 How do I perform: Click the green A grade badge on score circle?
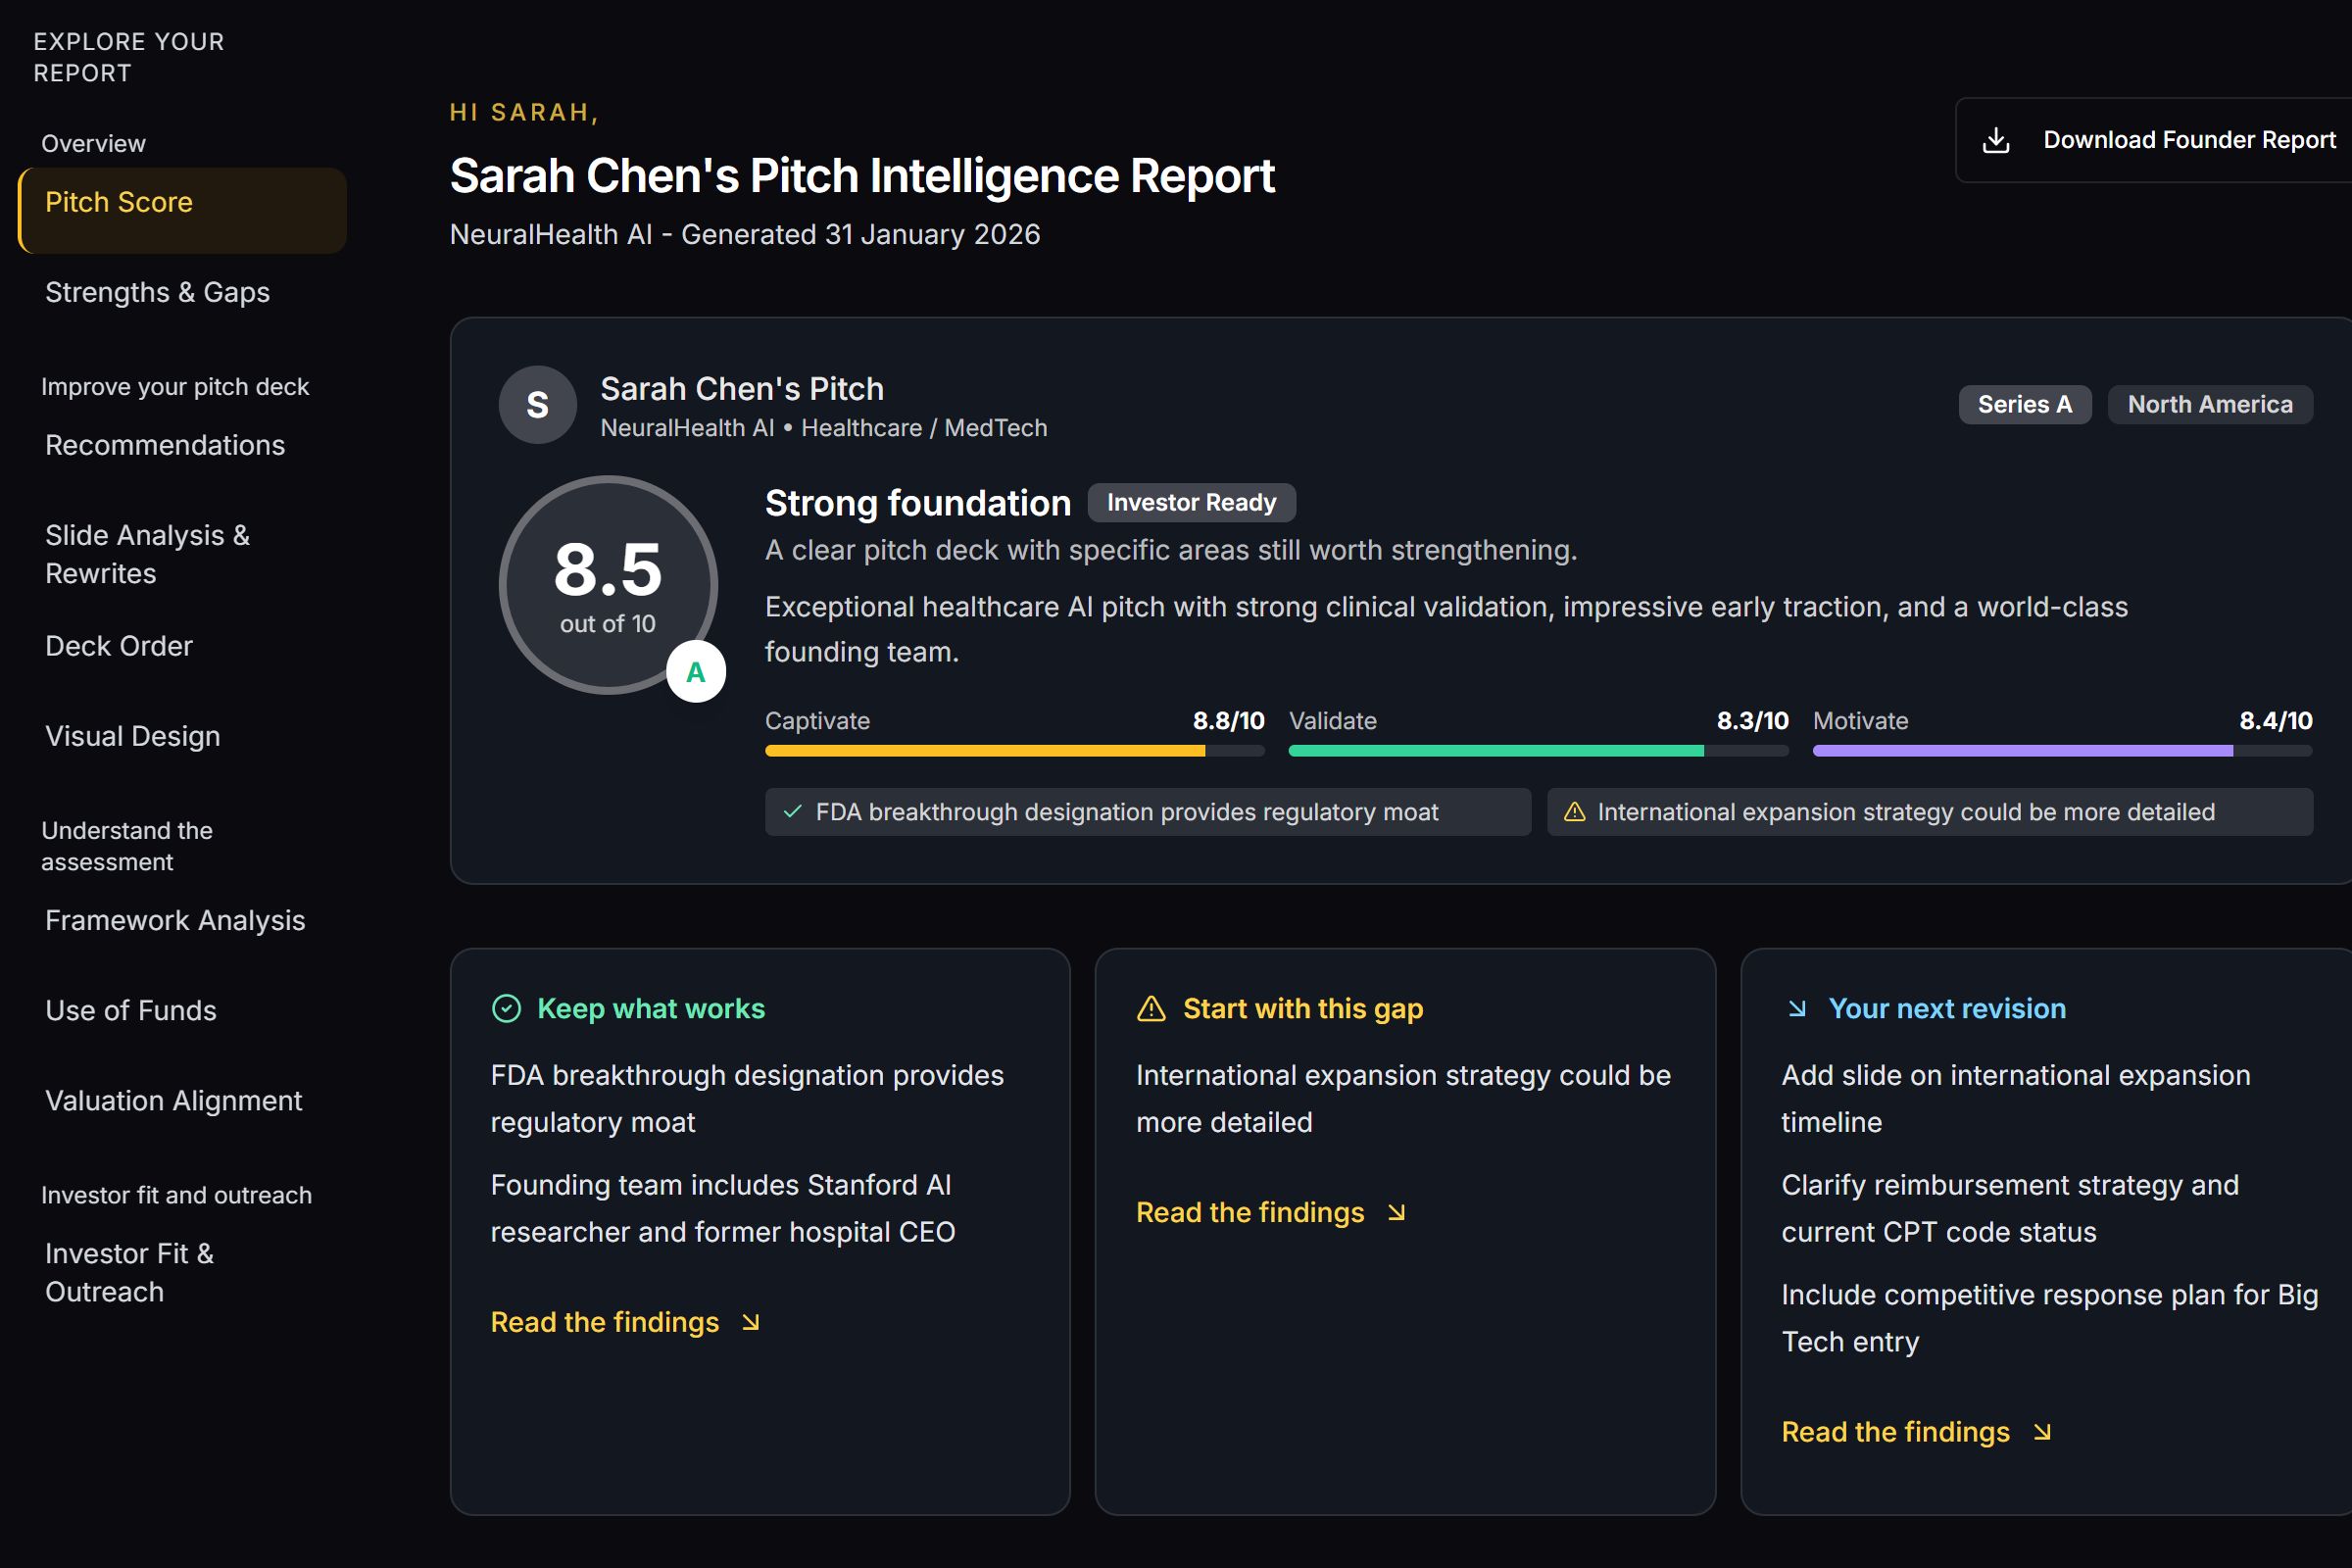click(x=696, y=672)
